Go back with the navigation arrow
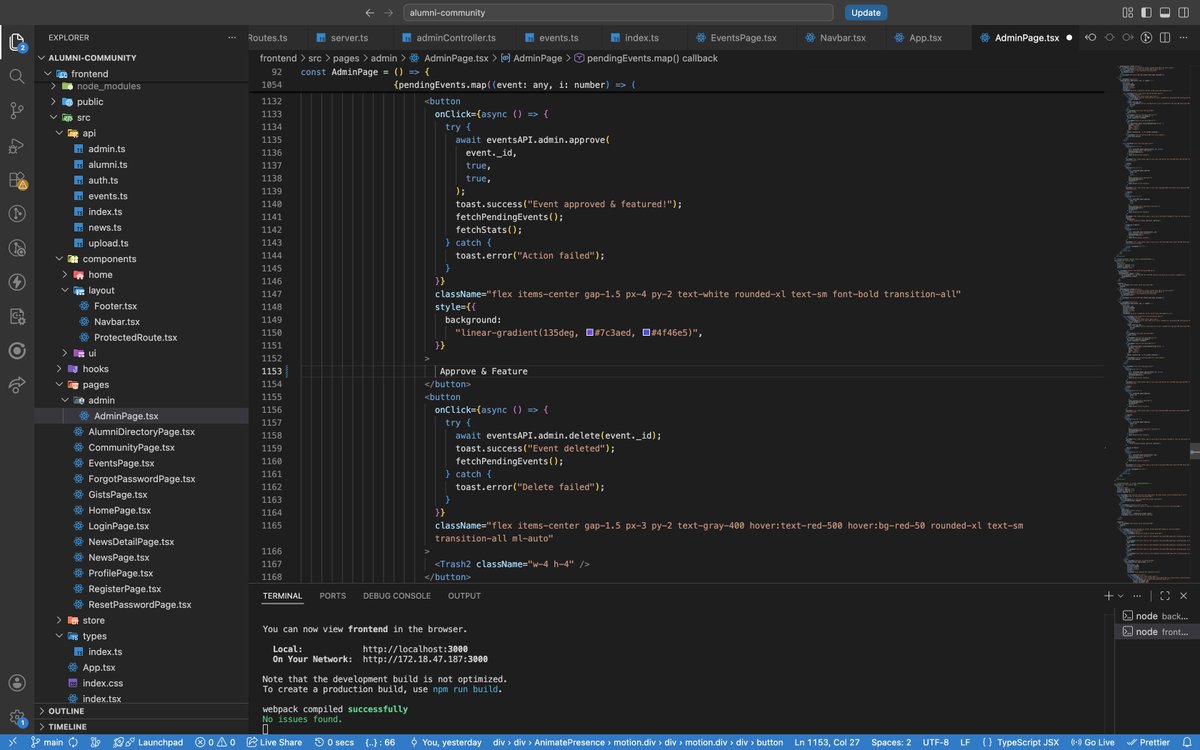 (370, 13)
